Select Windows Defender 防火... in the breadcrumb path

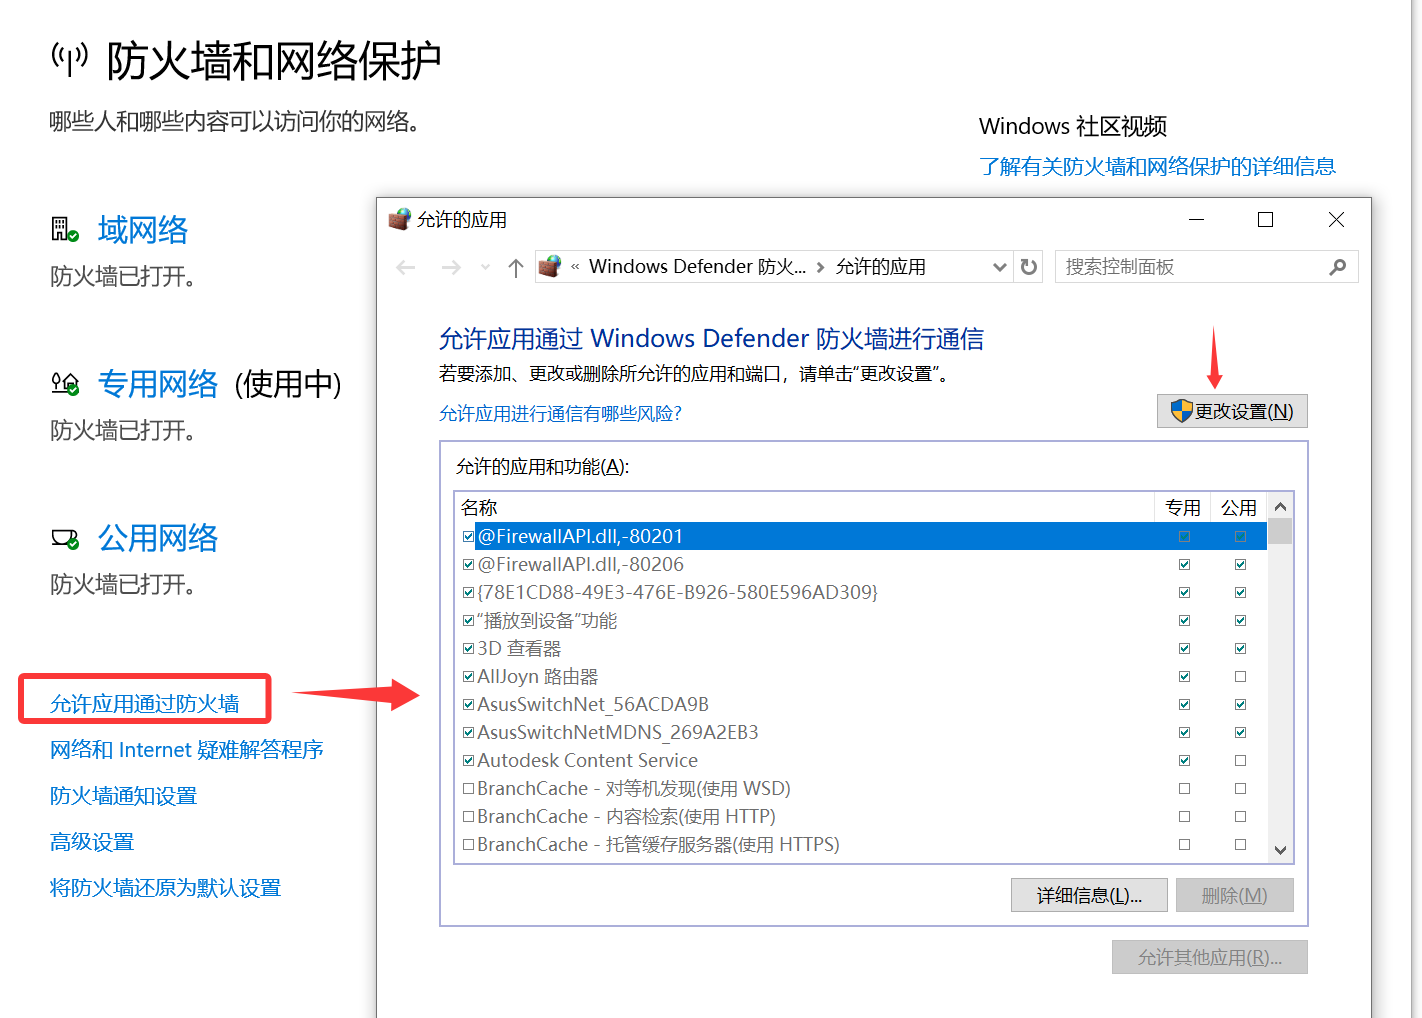click(697, 266)
